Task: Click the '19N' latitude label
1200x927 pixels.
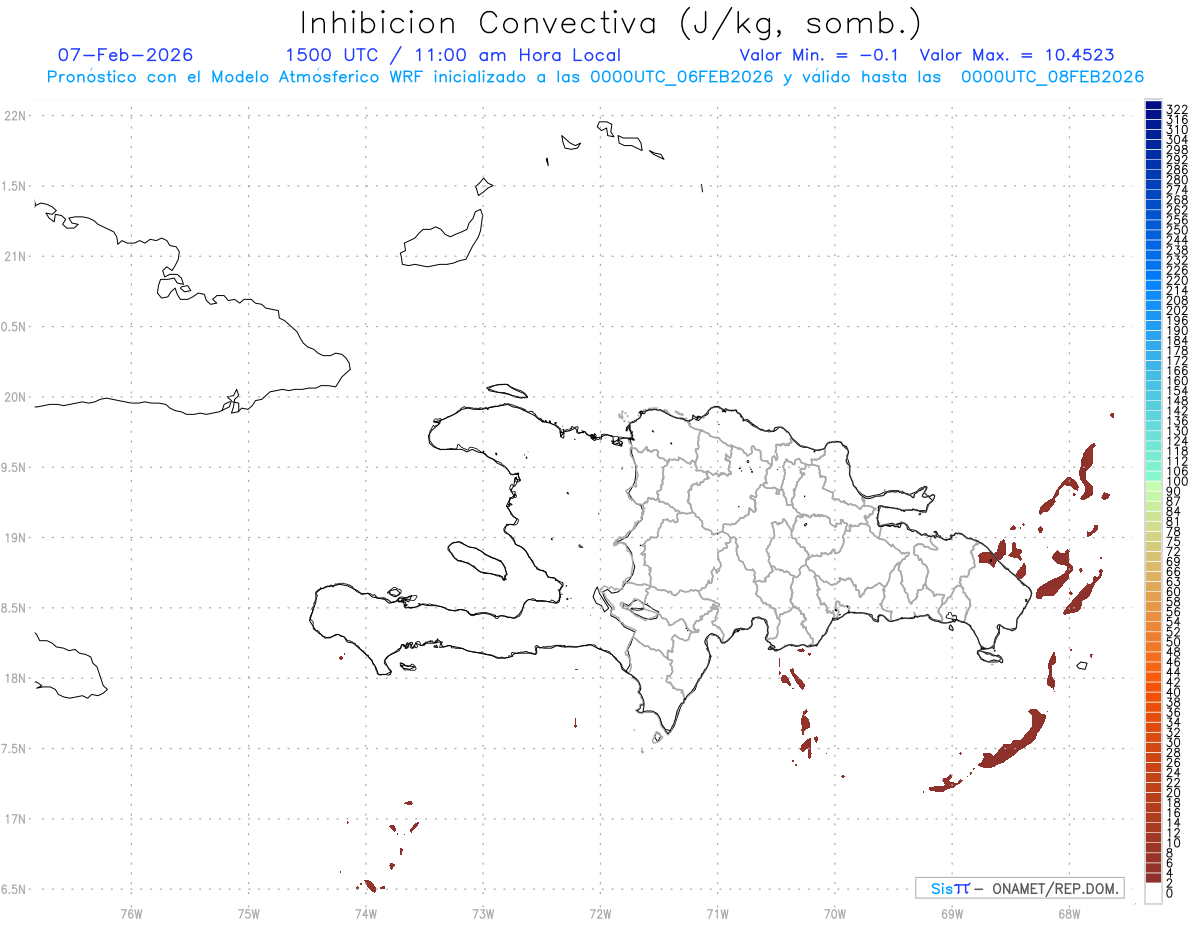Action: coord(15,537)
